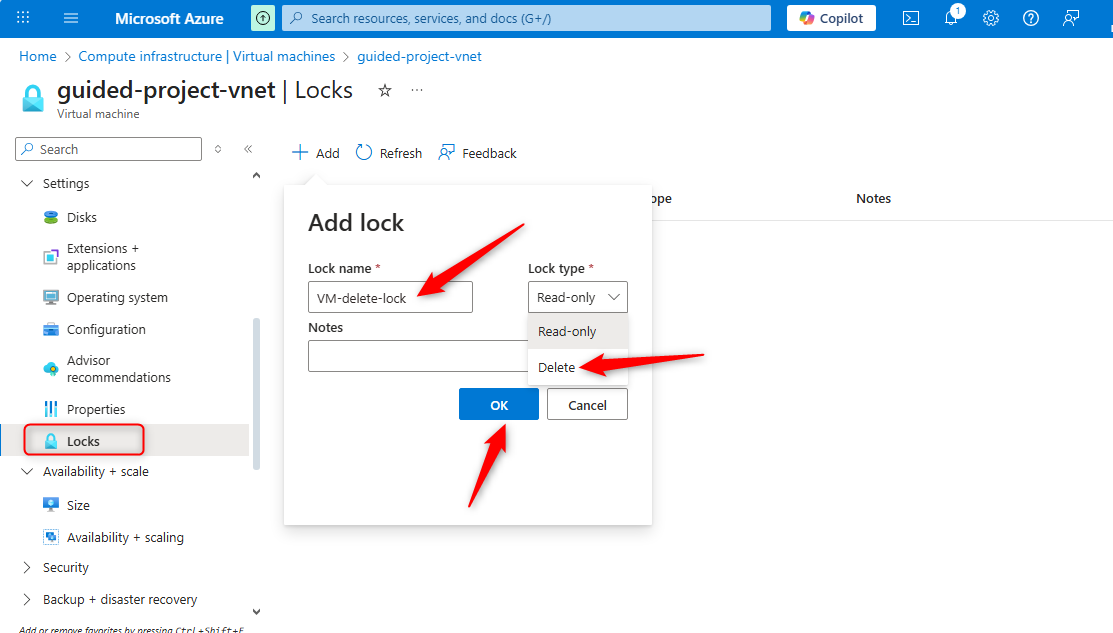Open the feedback person icon in the header
Viewport: 1113px width, 633px height.
tap(1070, 18)
